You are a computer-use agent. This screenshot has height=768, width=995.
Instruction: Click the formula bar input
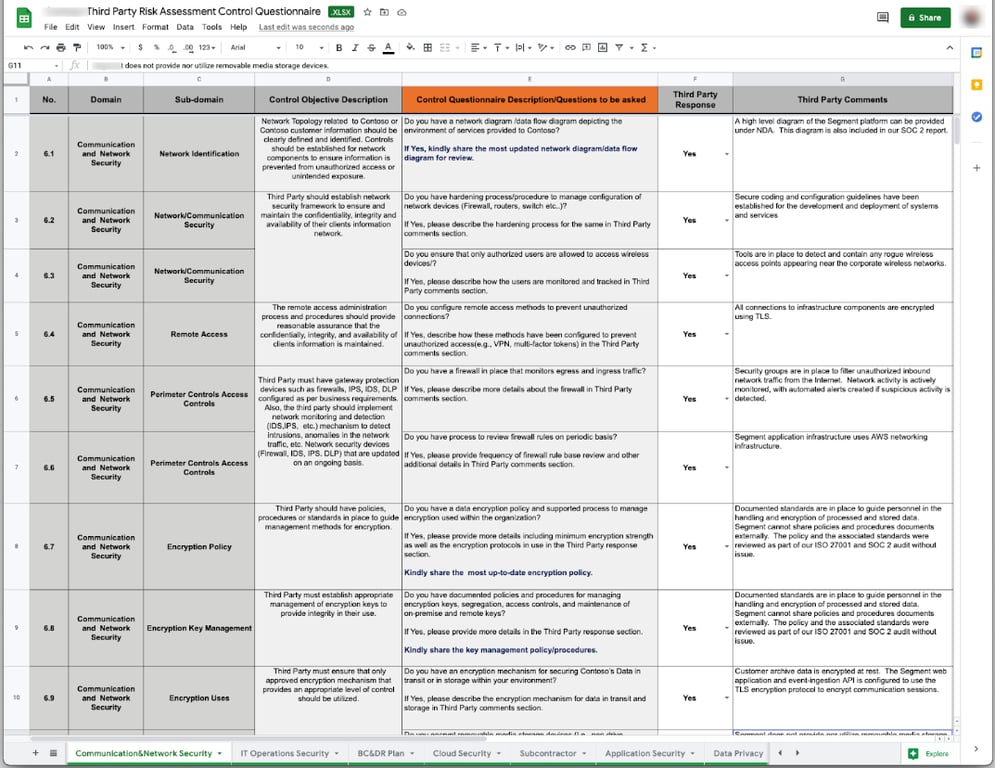click(x=520, y=65)
